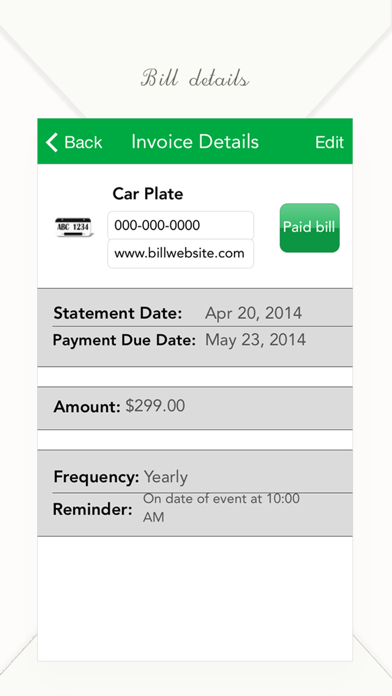The height and width of the screenshot is (696, 392).
Task: Go back using the Back label
Action: point(83,142)
